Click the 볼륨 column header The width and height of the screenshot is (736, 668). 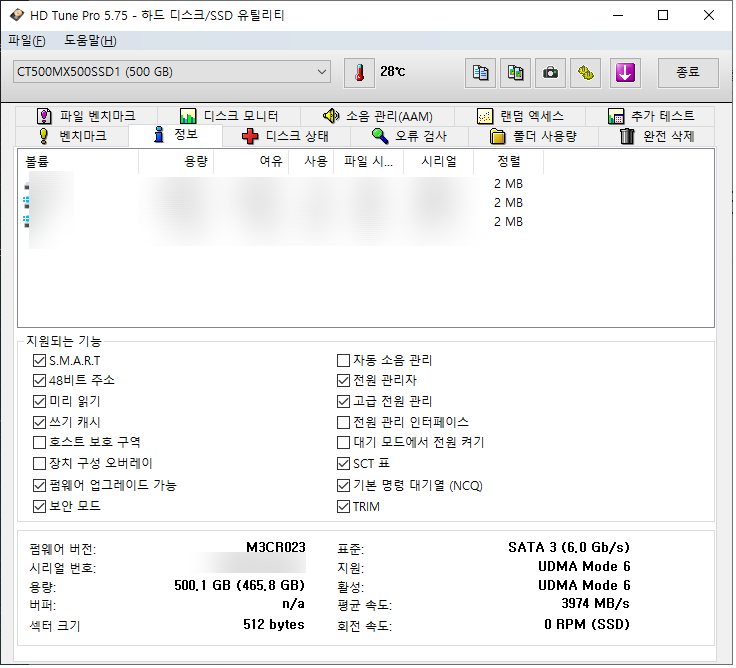pos(78,162)
